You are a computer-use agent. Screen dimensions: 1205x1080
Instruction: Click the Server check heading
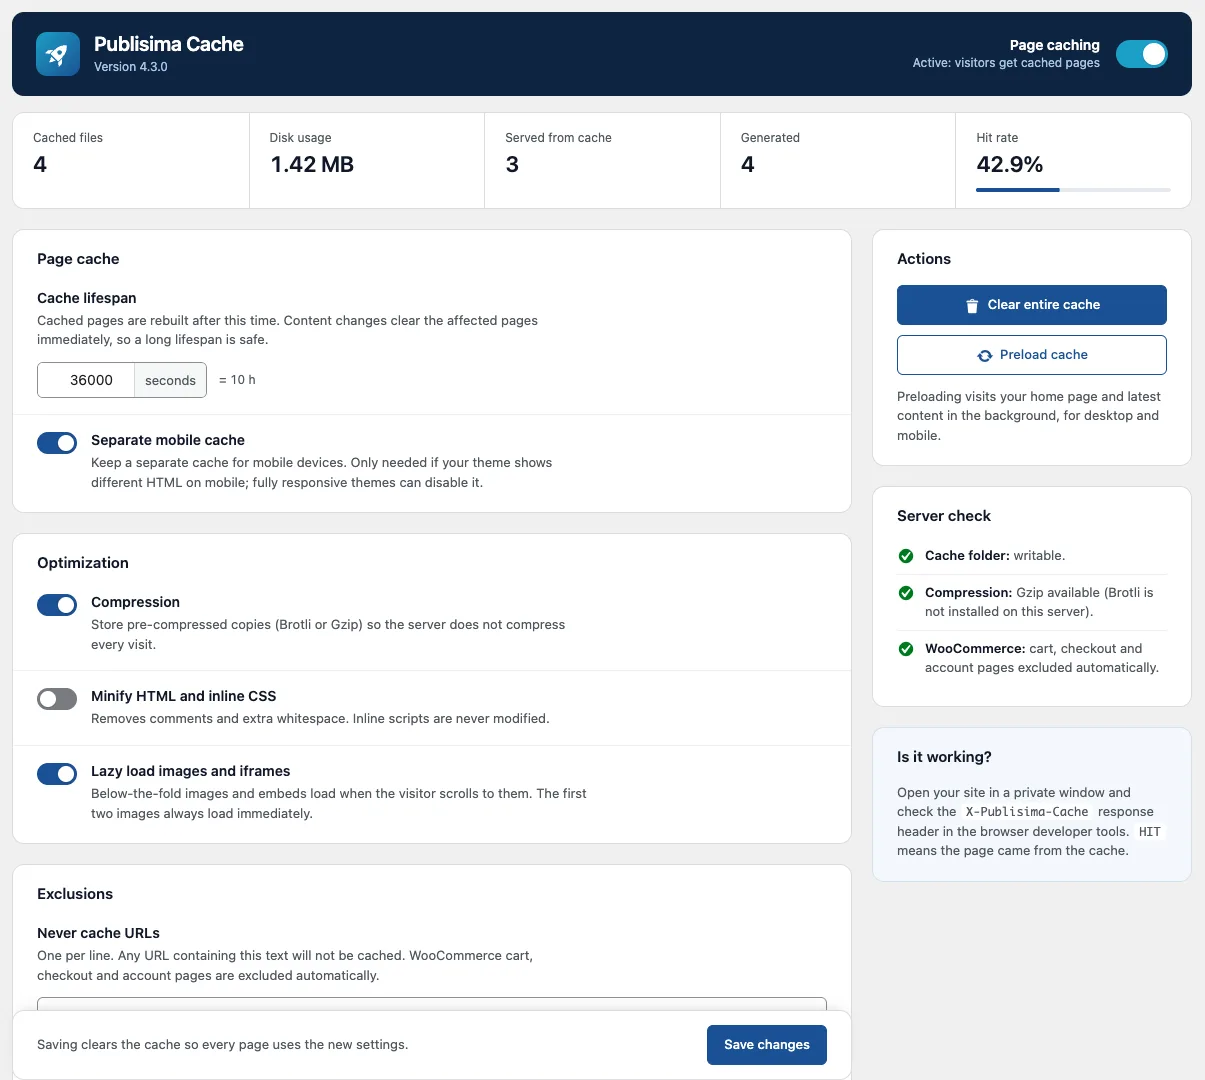[944, 516]
